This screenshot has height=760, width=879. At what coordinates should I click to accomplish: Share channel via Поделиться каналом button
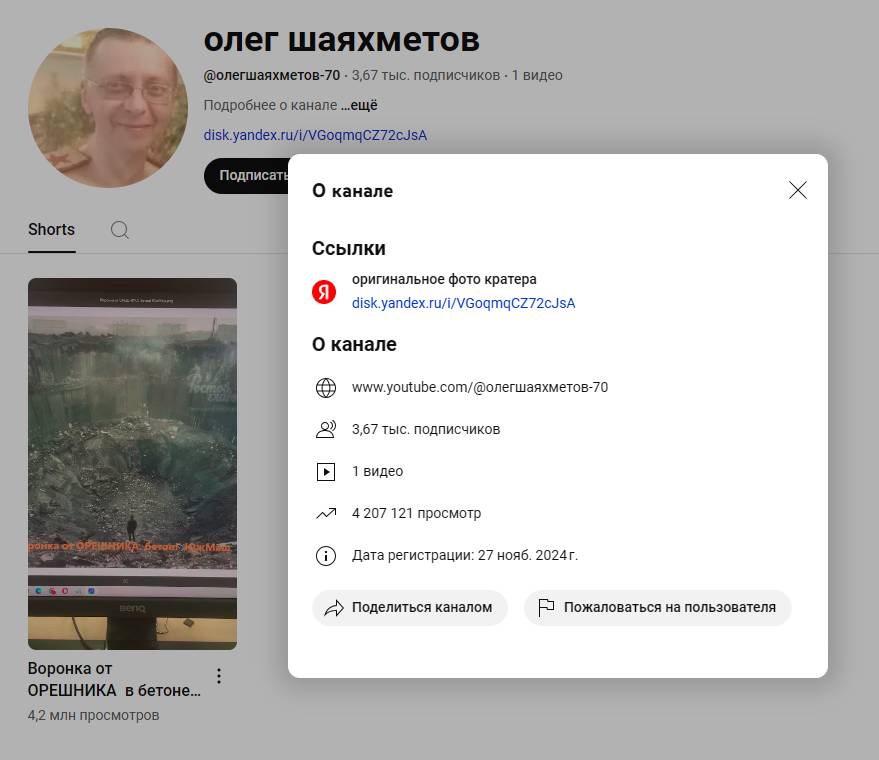tap(410, 608)
